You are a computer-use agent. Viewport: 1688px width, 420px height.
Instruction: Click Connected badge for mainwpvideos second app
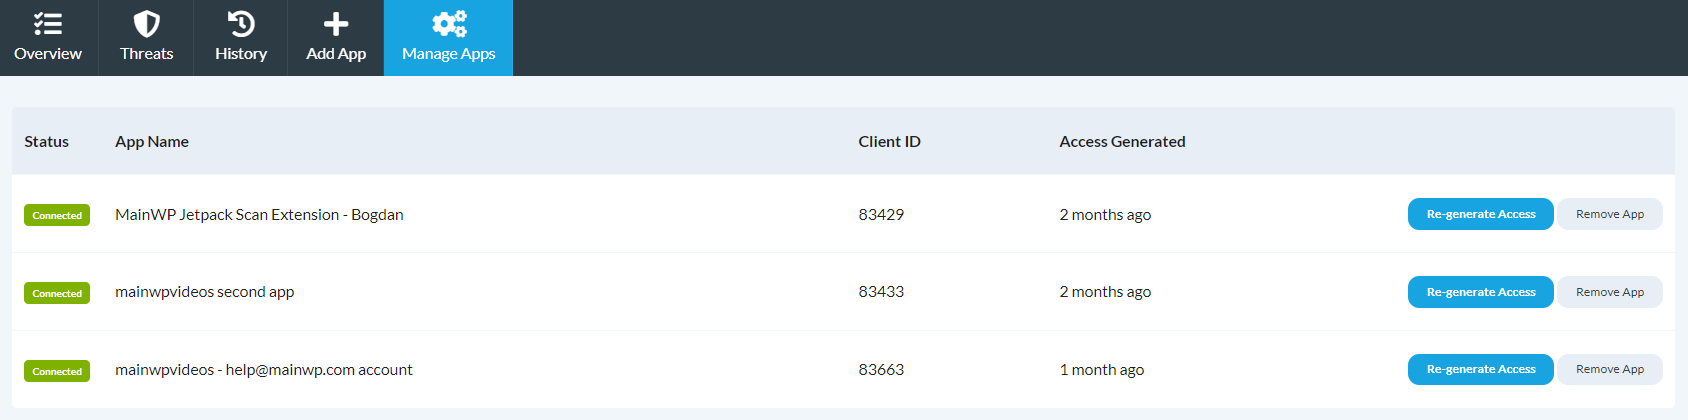(x=57, y=293)
